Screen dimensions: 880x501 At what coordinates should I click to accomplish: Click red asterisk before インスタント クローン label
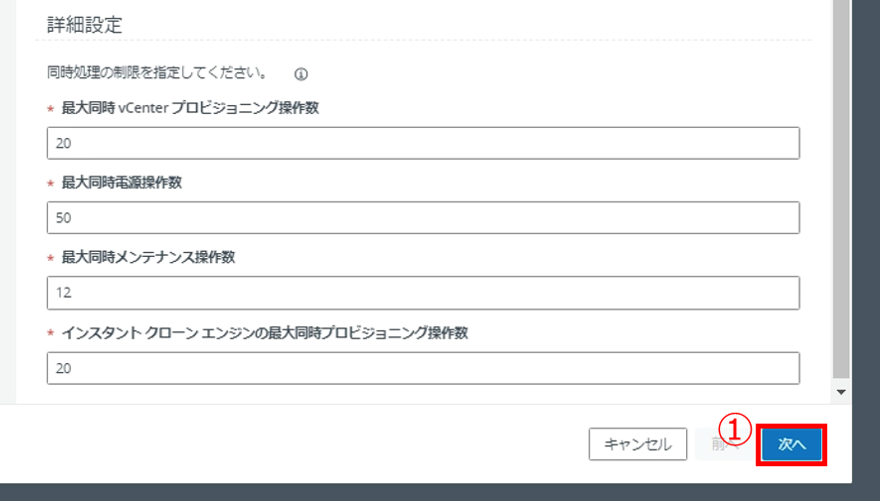51,334
